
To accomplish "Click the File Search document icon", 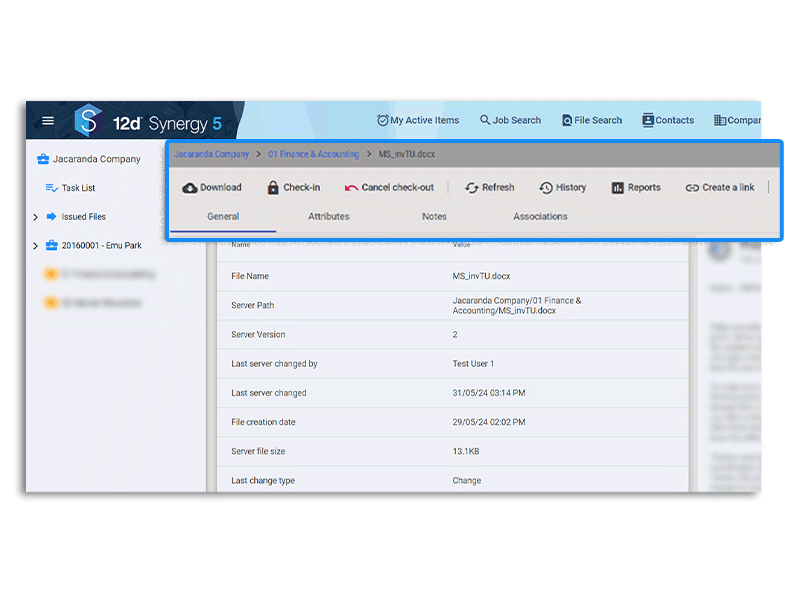I will [x=567, y=120].
